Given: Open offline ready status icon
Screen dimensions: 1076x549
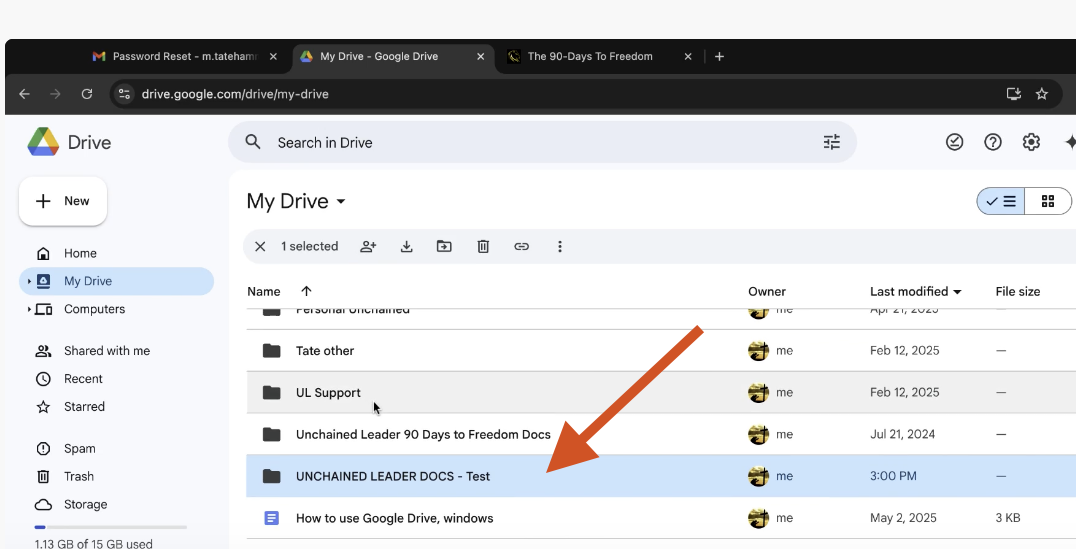Looking at the screenshot, I should coord(954,142).
